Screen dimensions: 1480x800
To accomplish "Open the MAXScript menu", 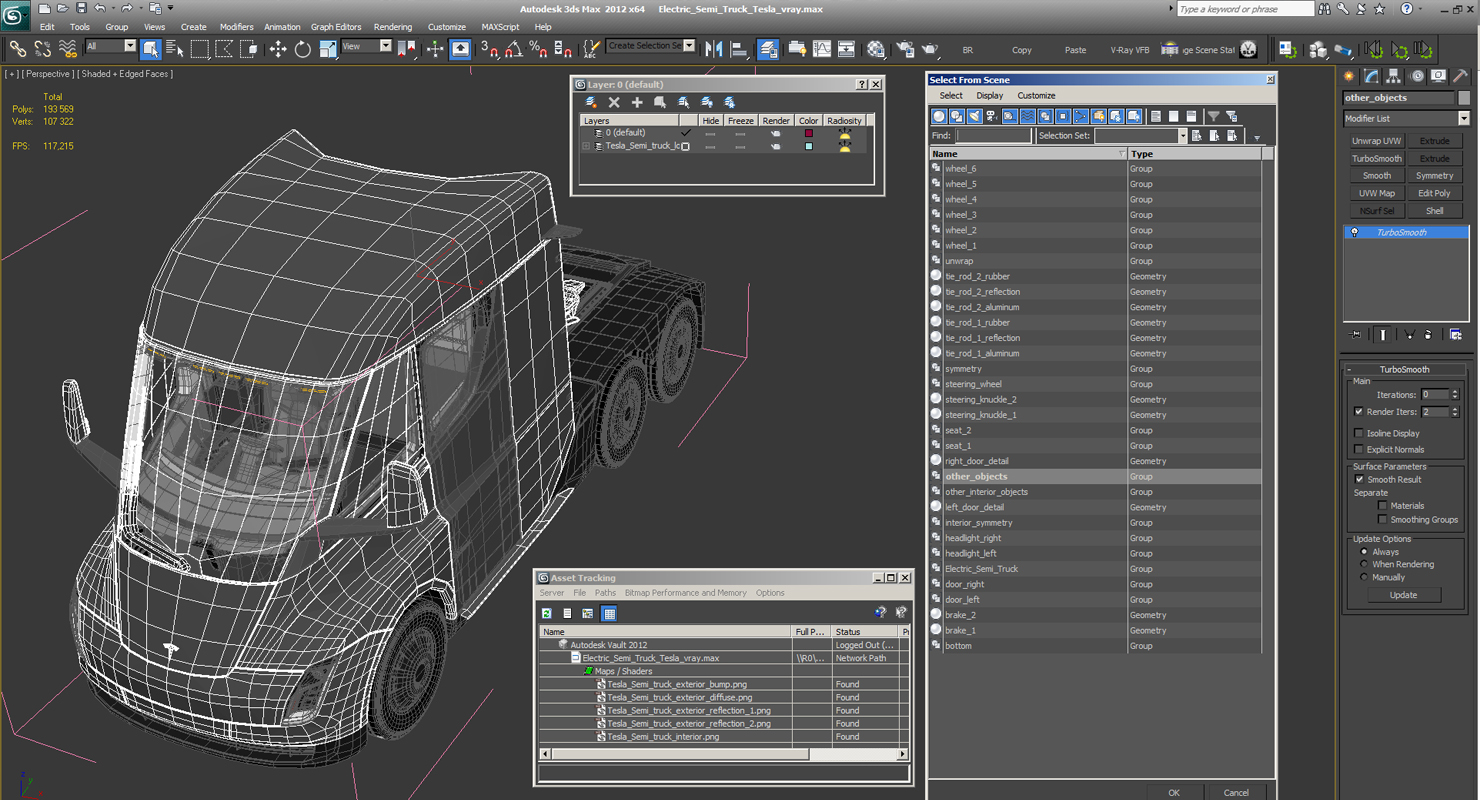I will [500, 27].
